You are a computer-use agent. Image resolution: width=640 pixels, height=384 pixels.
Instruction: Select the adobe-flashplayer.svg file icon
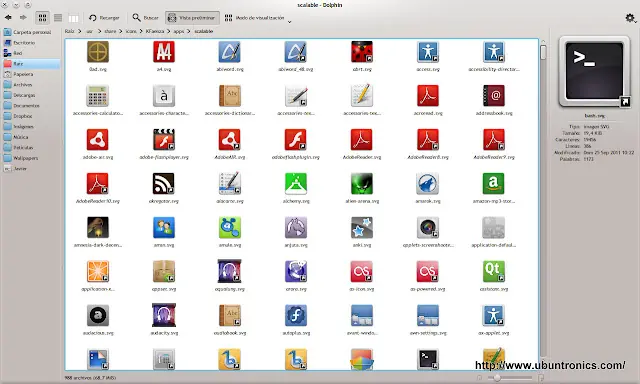pyautogui.click(x=164, y=140)
